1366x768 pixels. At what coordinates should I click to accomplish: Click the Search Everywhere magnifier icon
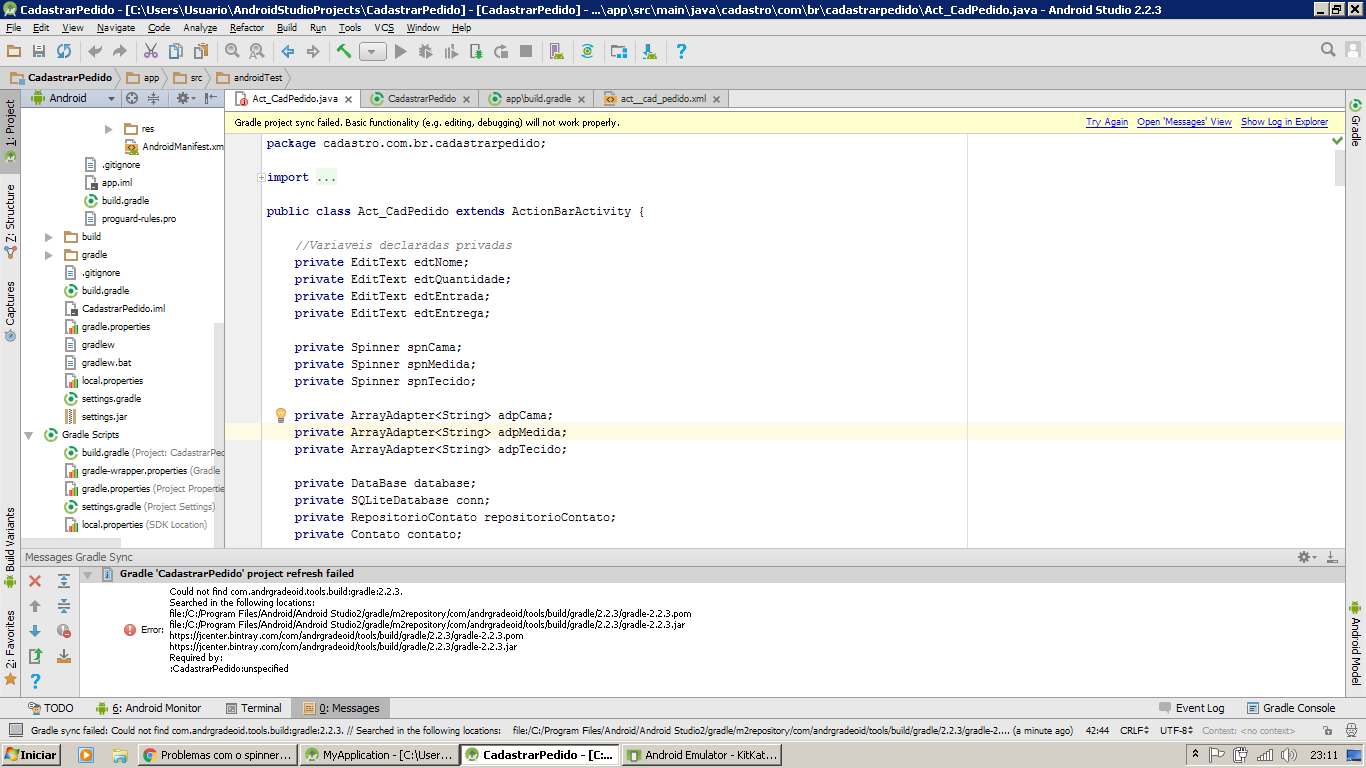click(x=1328, y=50)
